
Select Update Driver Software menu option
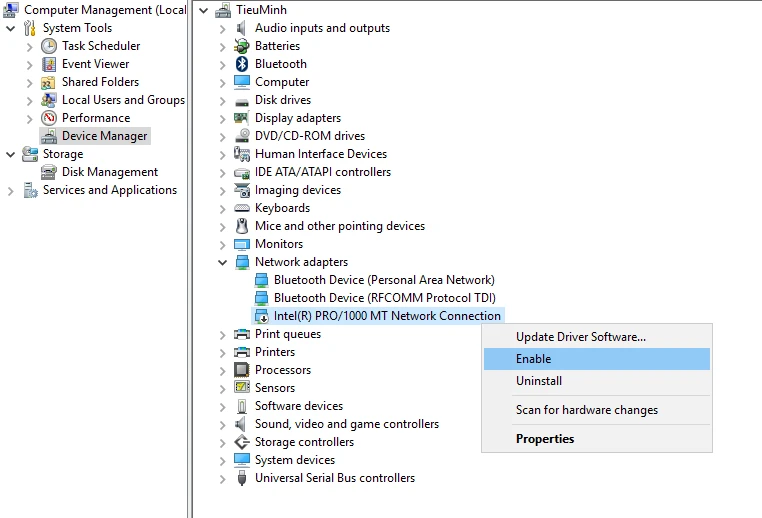click(x=580, y=337)
